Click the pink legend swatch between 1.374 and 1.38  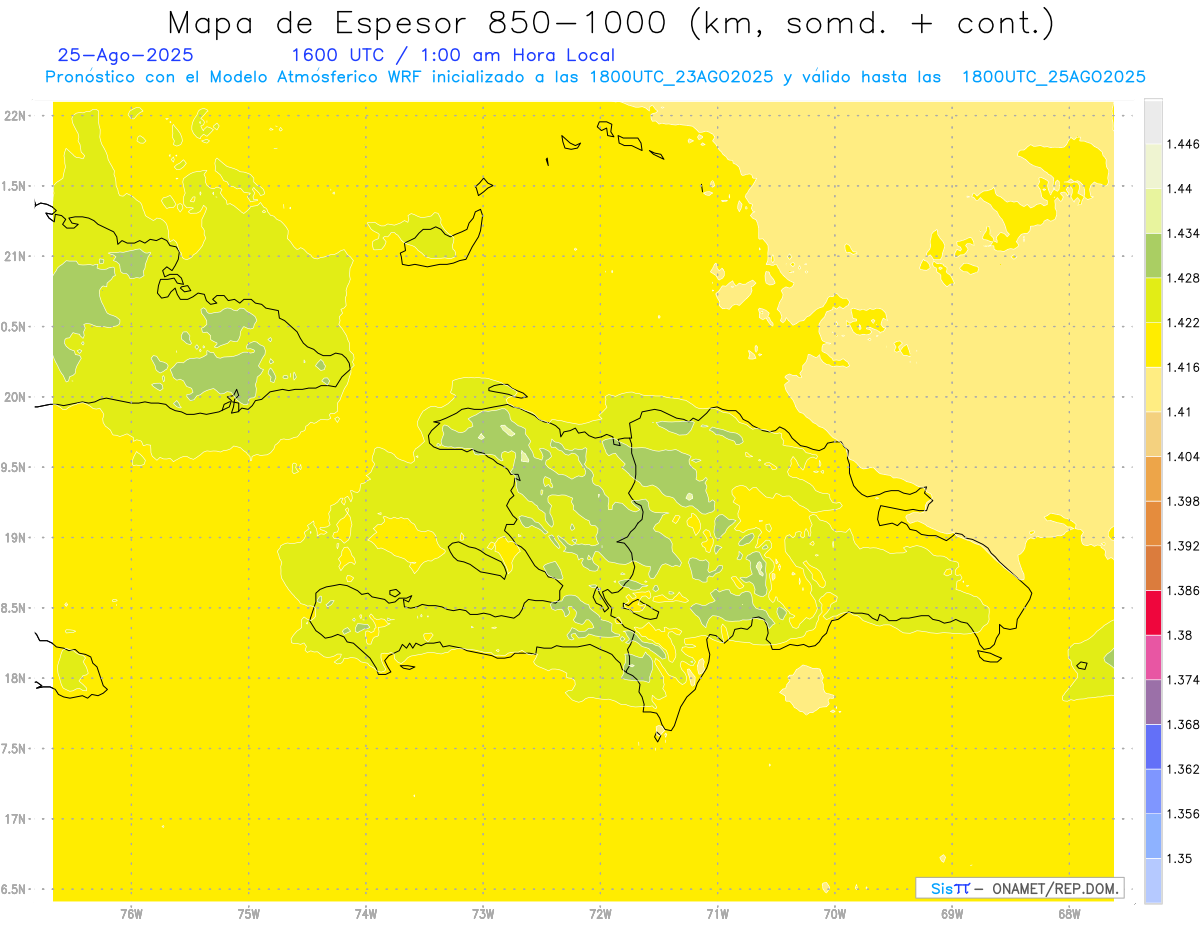(1153, 657)
